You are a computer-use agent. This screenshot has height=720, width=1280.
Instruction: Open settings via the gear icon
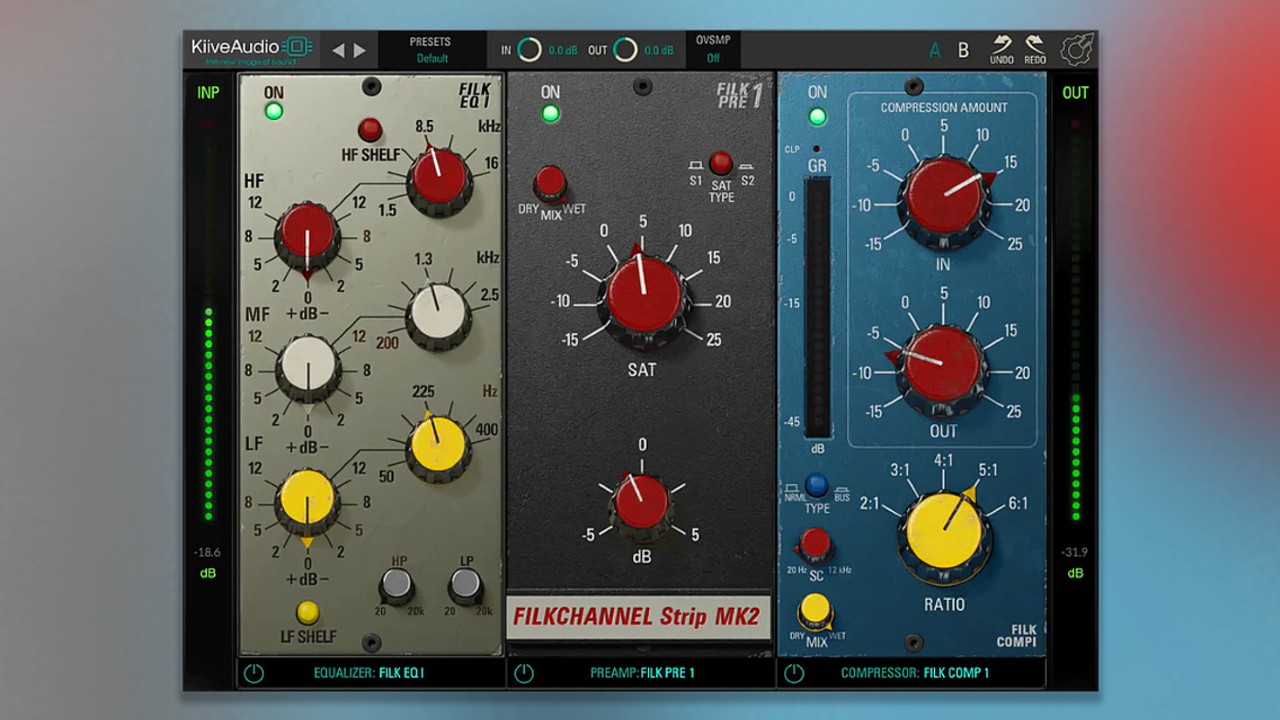pyautogui.click(x=1077, y=50)
